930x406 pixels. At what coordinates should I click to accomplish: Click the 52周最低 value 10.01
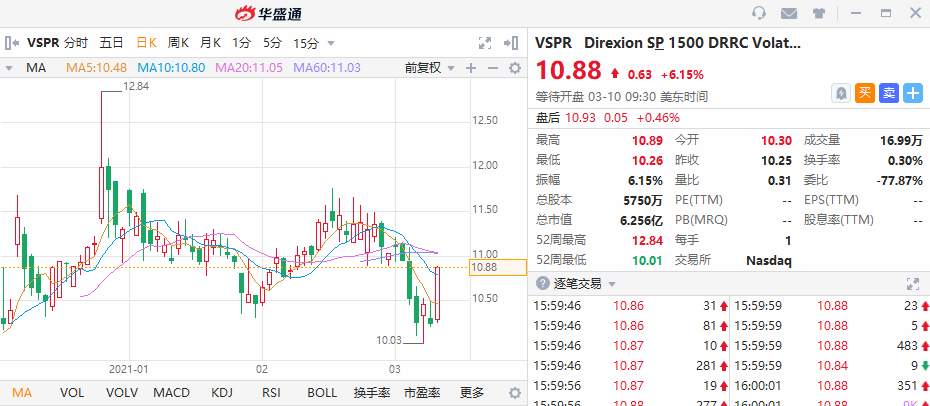[647, 260]
